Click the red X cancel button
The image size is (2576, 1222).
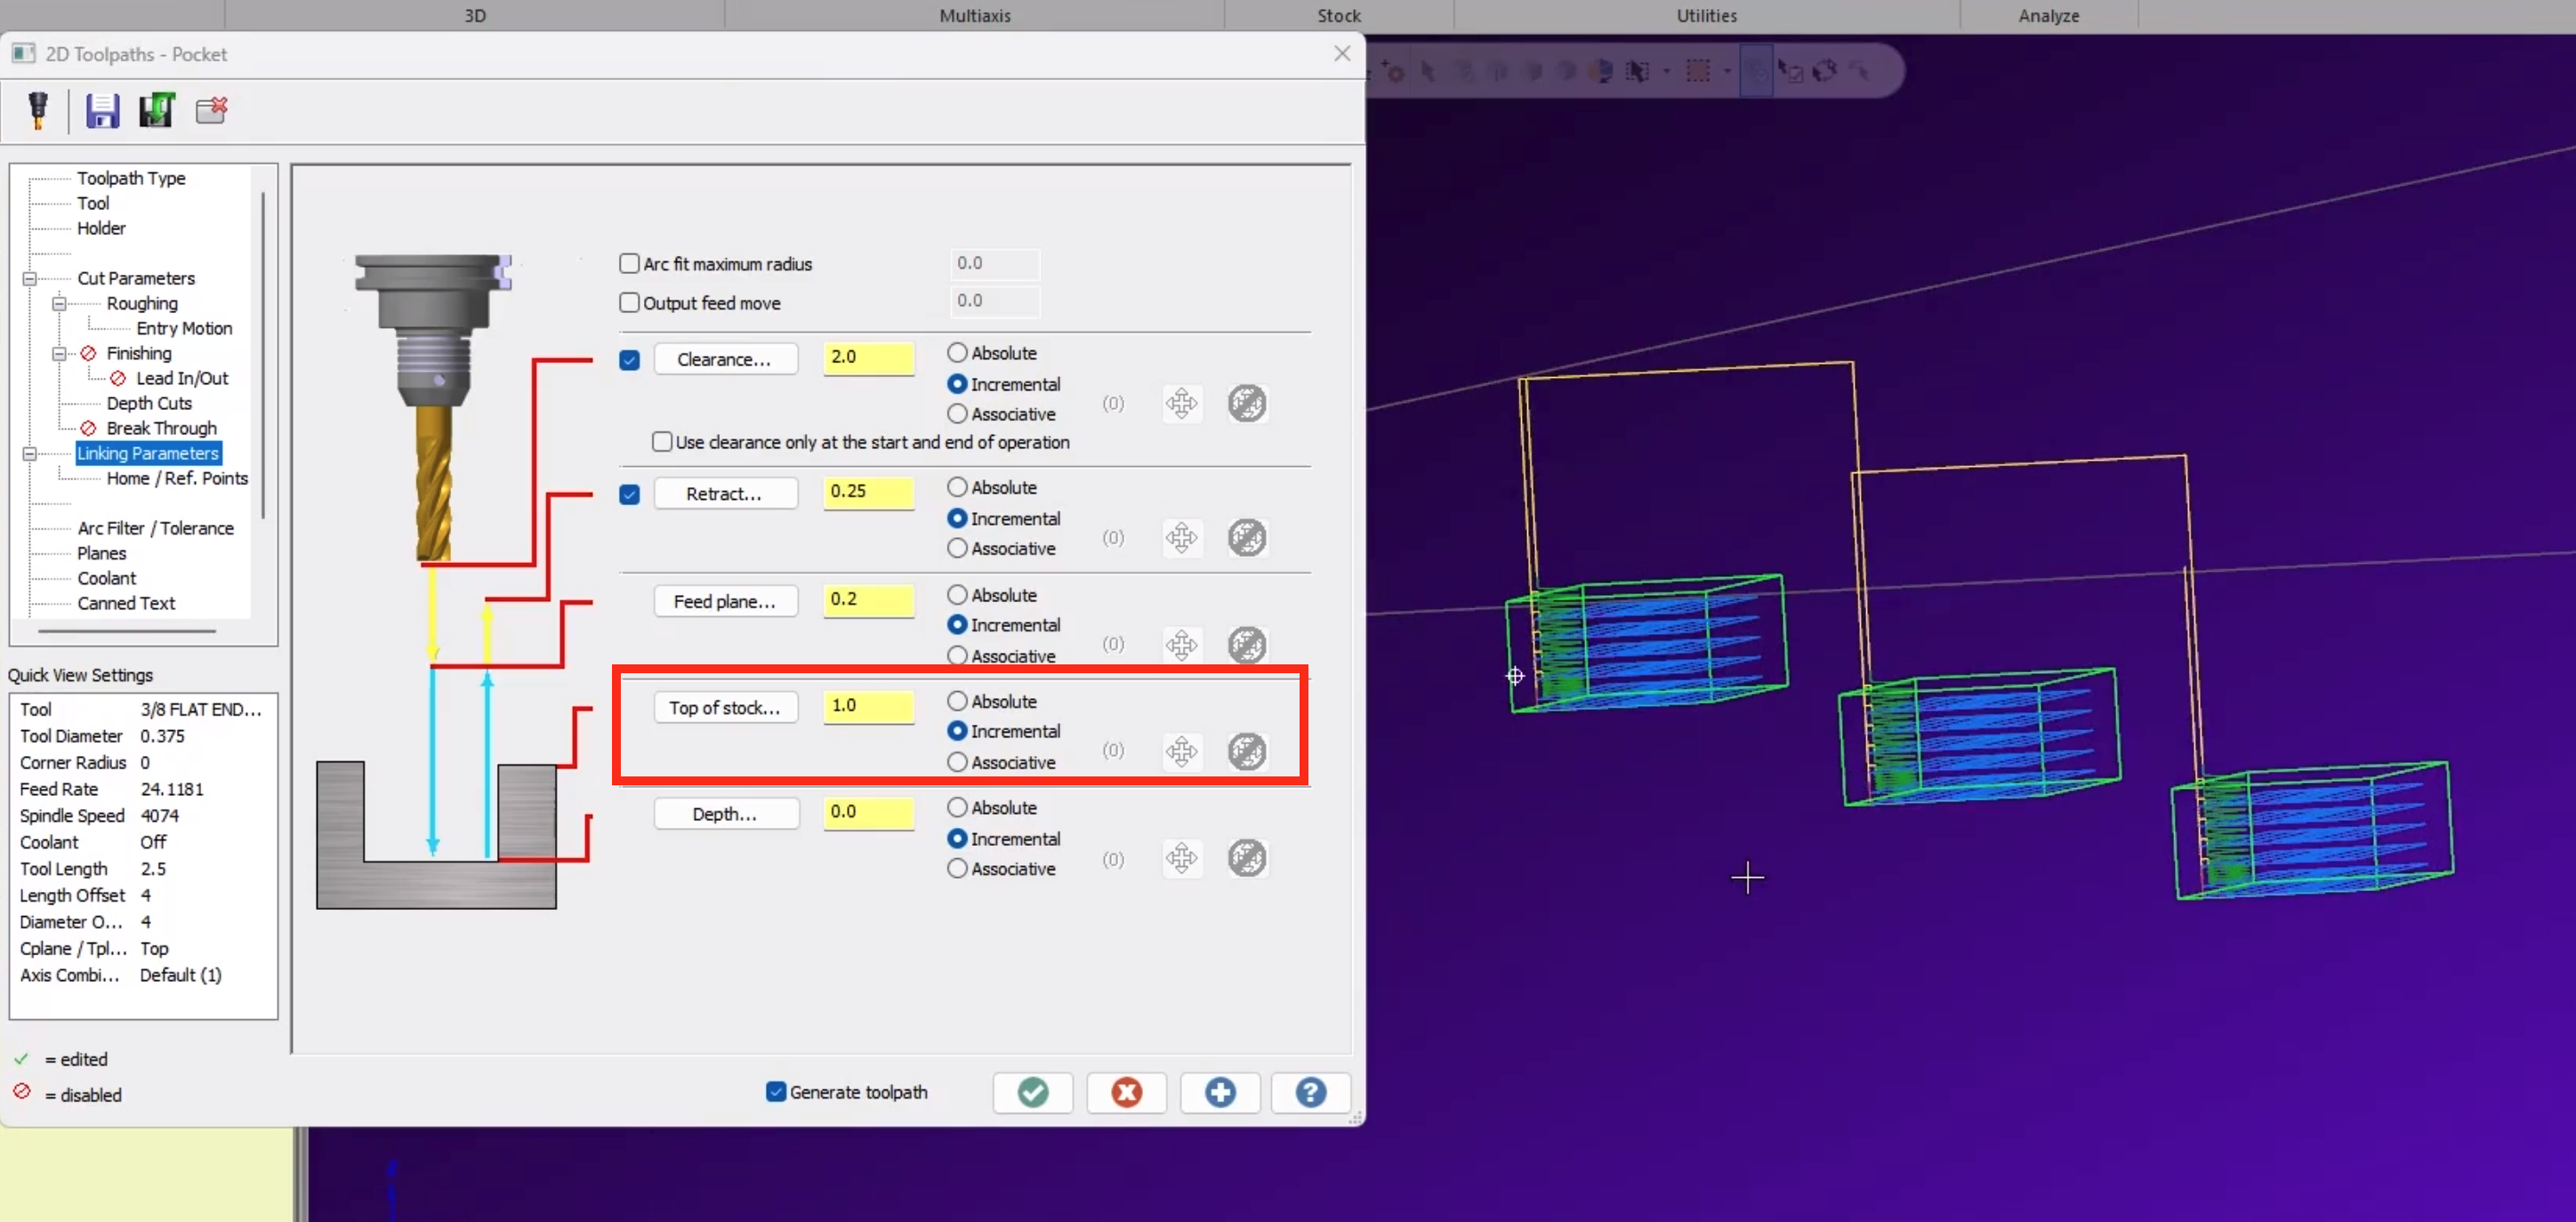1127,1092
